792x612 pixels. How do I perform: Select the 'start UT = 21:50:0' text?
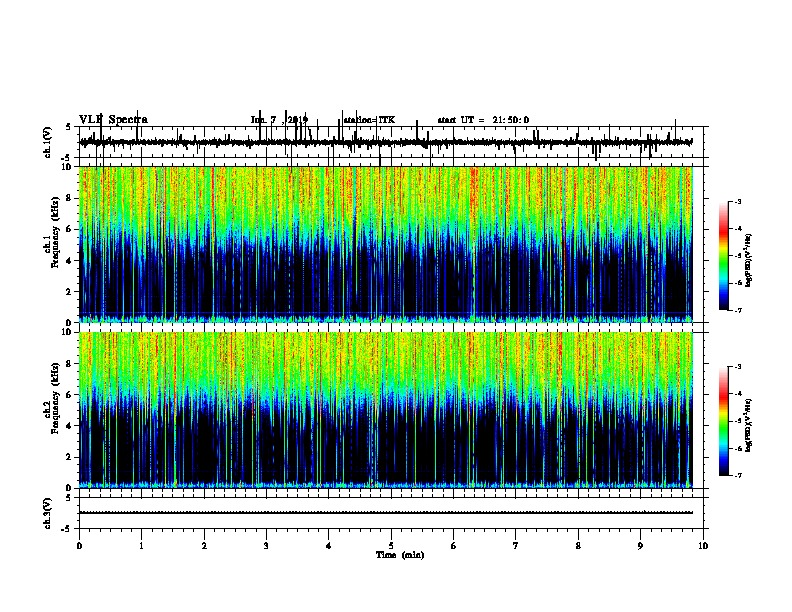click(483, 120)
